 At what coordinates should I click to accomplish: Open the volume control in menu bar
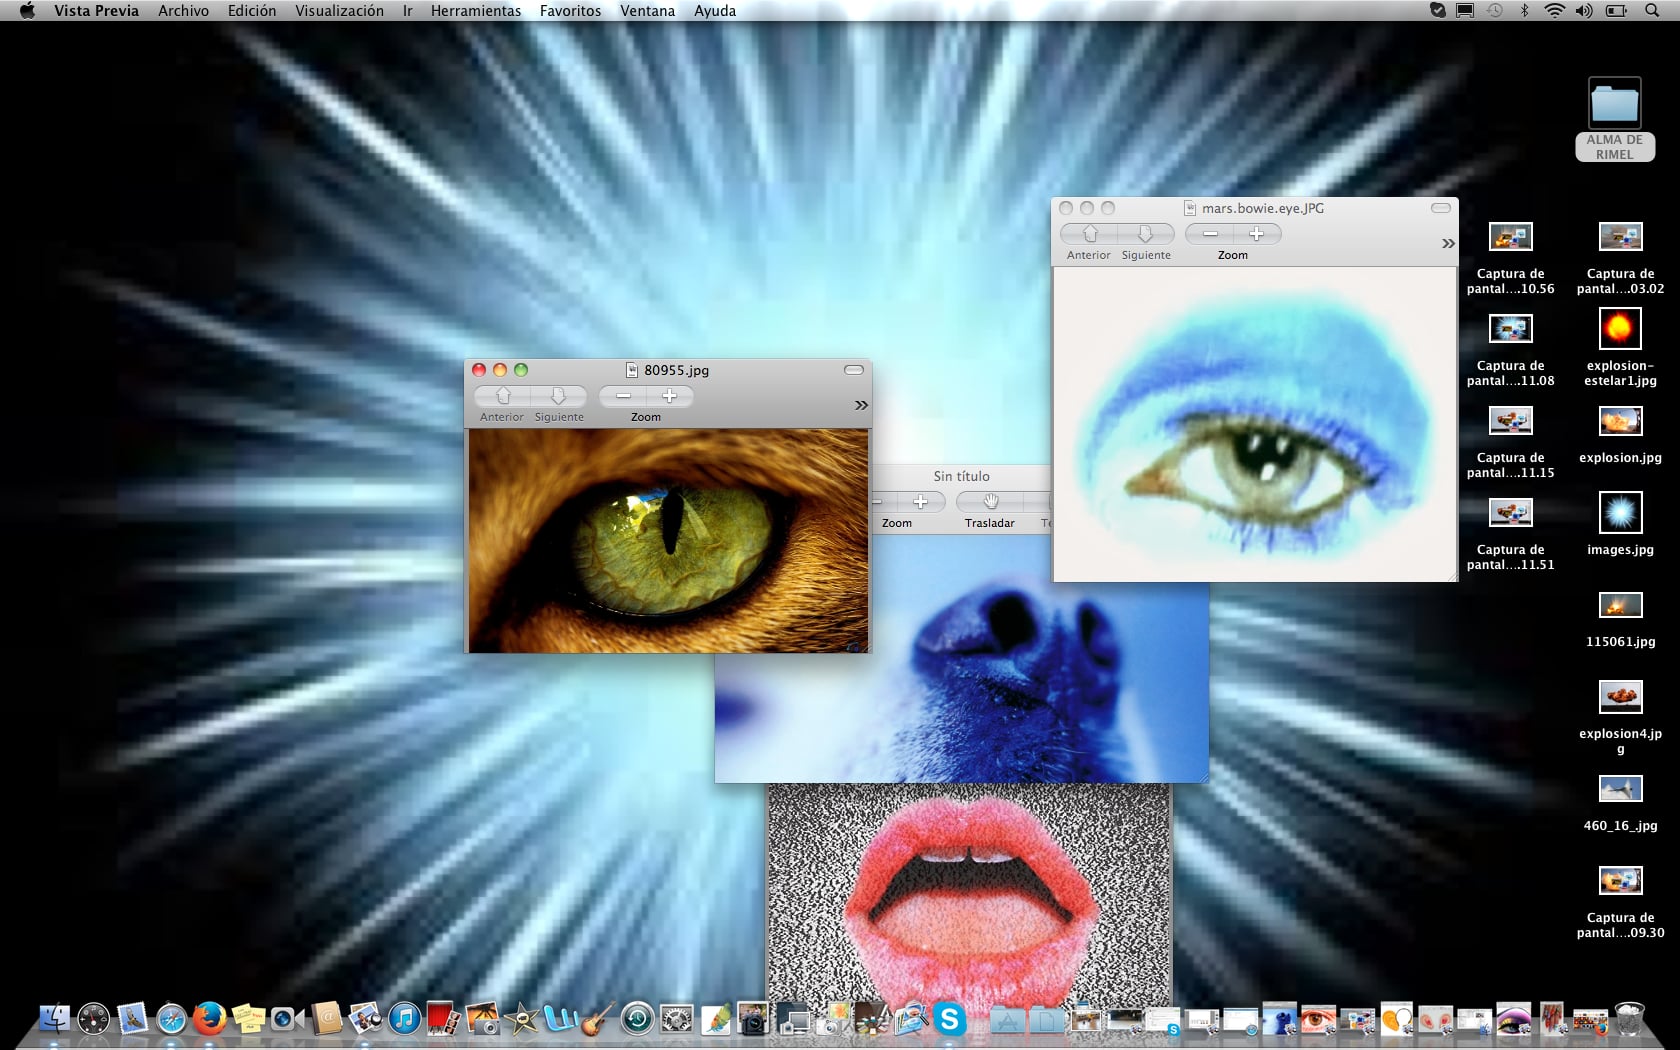coord(1584,11)
